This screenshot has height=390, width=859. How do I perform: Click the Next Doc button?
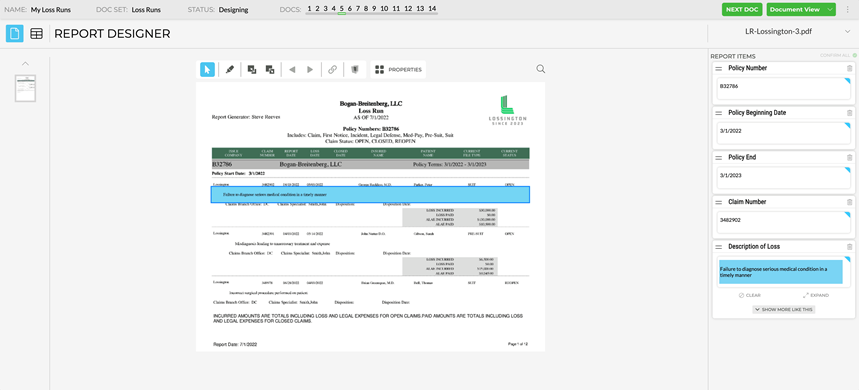742,9
